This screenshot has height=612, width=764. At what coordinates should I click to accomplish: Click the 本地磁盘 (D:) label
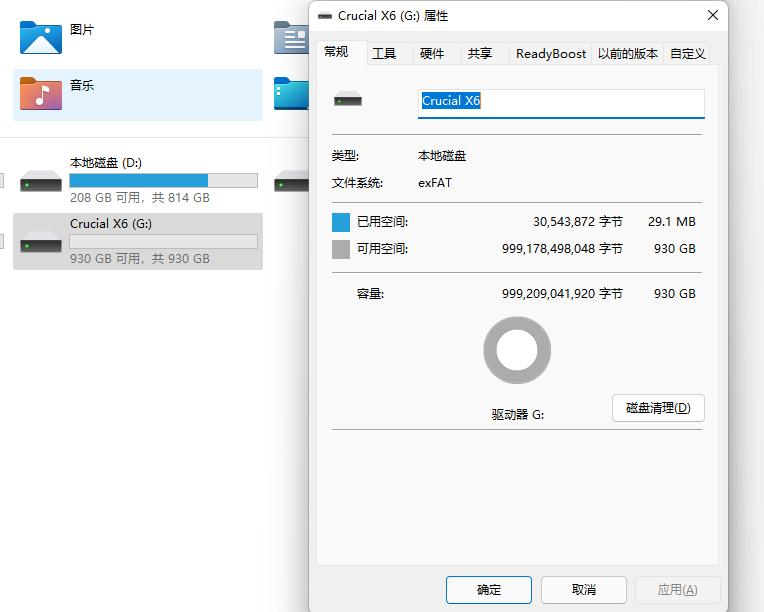[x=106, y=163]
